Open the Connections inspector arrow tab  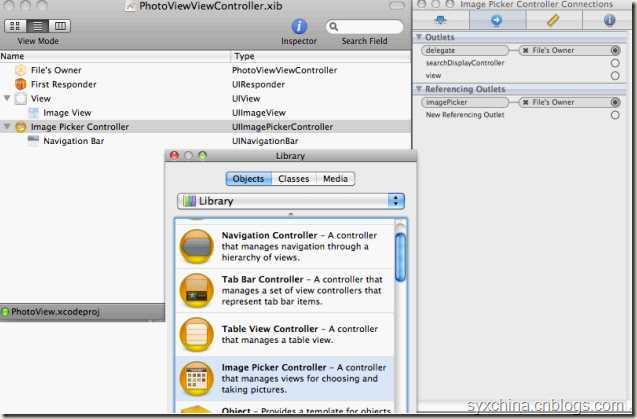click(497, 20)
